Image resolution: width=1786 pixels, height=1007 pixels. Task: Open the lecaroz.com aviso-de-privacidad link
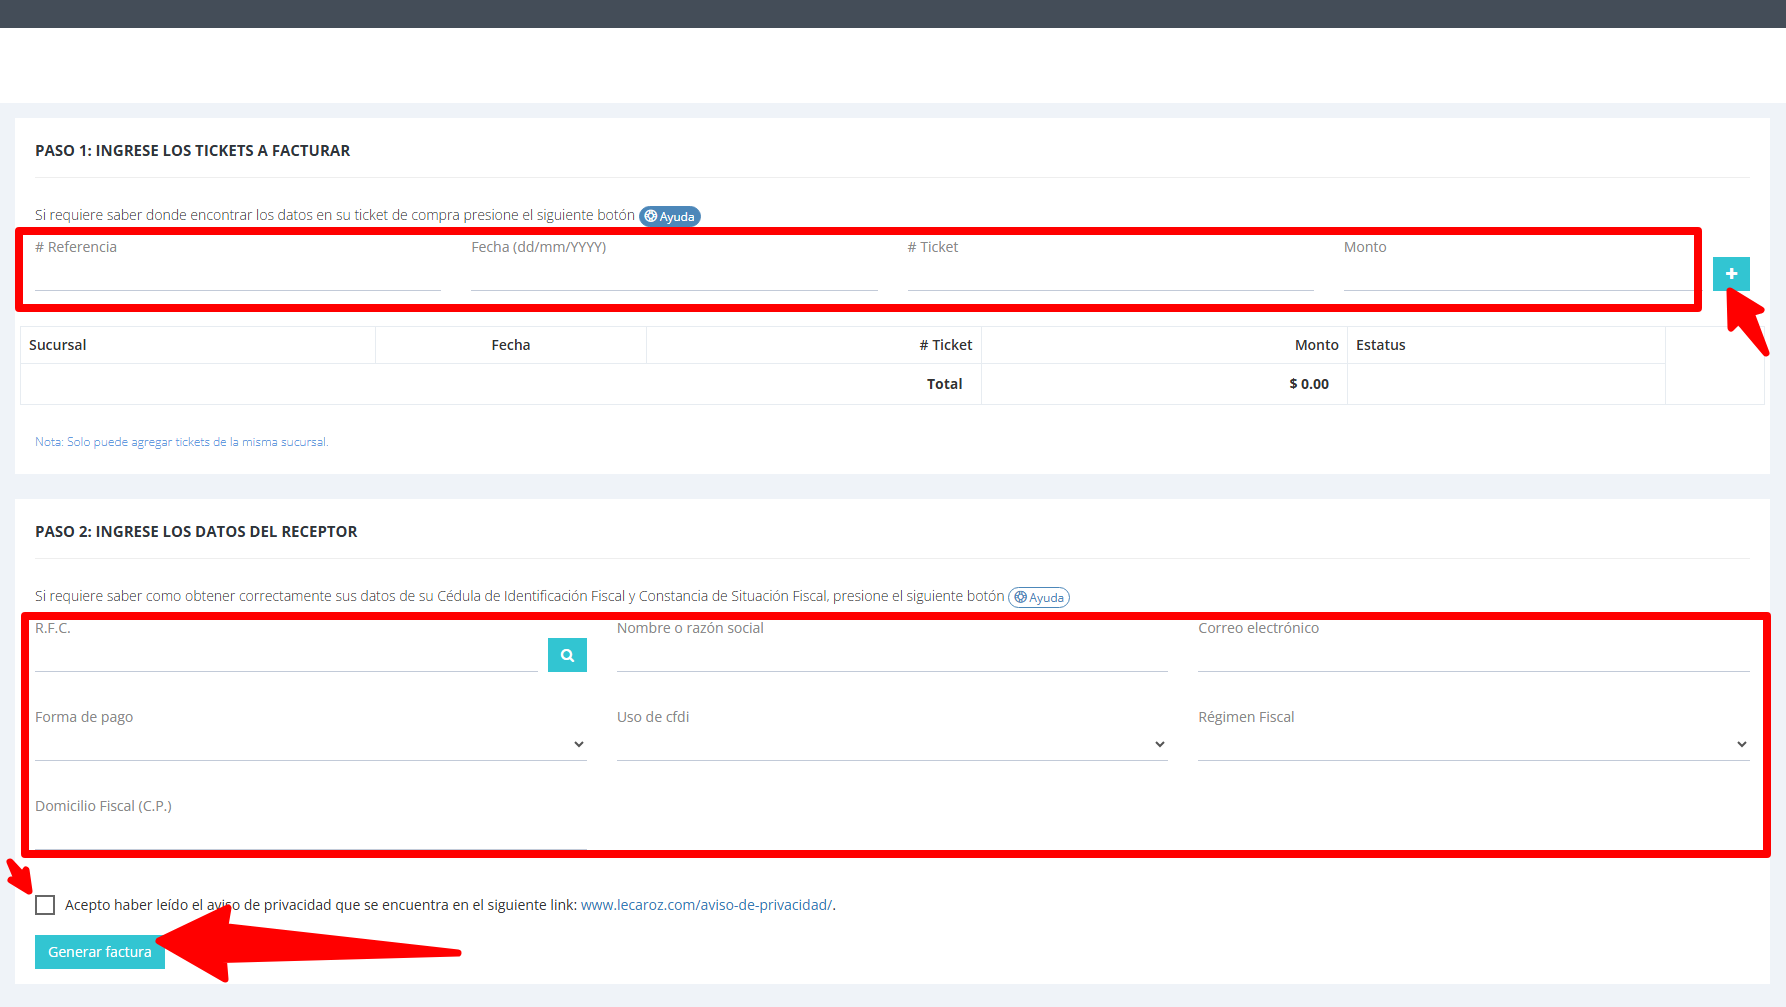[x=706, y=905]
